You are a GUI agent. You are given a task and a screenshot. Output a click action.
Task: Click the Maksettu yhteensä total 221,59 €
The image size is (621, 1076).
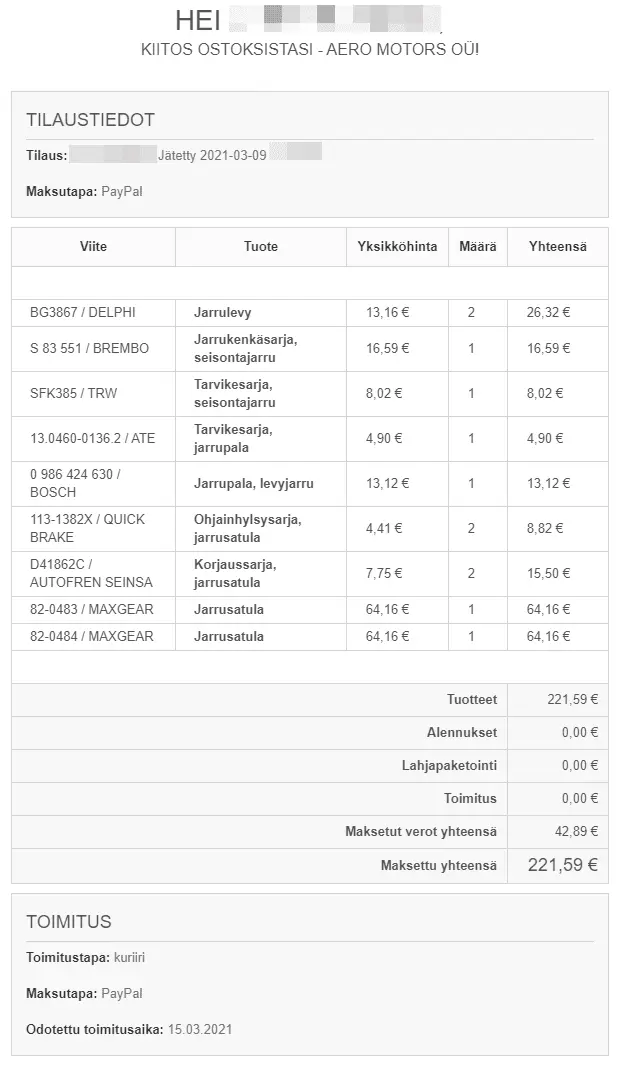click(563, 865)
